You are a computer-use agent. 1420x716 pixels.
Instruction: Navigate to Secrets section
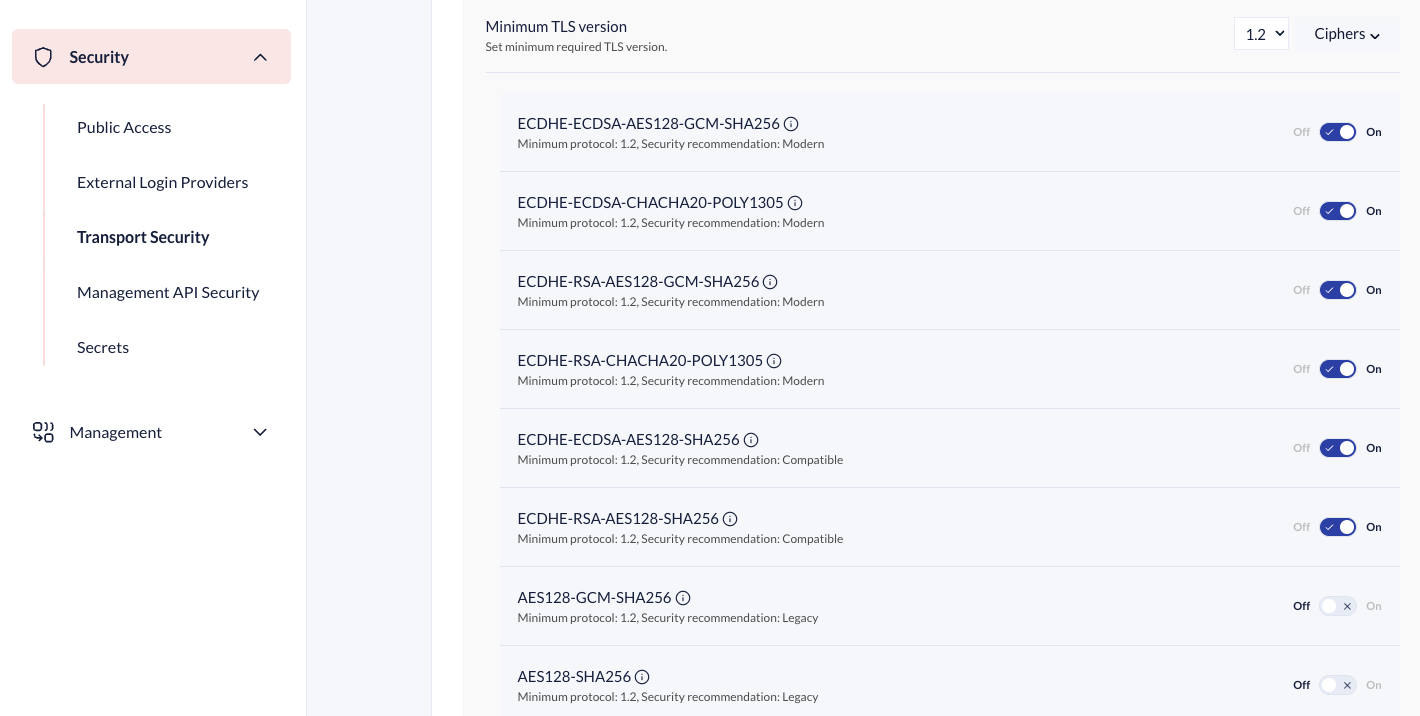pos(103,347)
